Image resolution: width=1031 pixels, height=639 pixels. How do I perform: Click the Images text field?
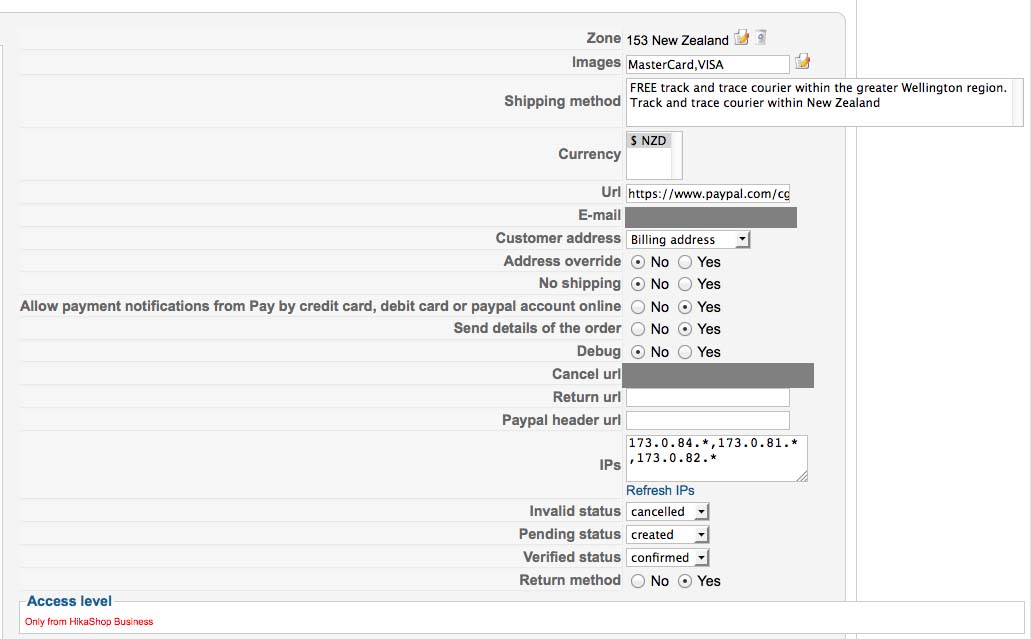tap(707, 64)
